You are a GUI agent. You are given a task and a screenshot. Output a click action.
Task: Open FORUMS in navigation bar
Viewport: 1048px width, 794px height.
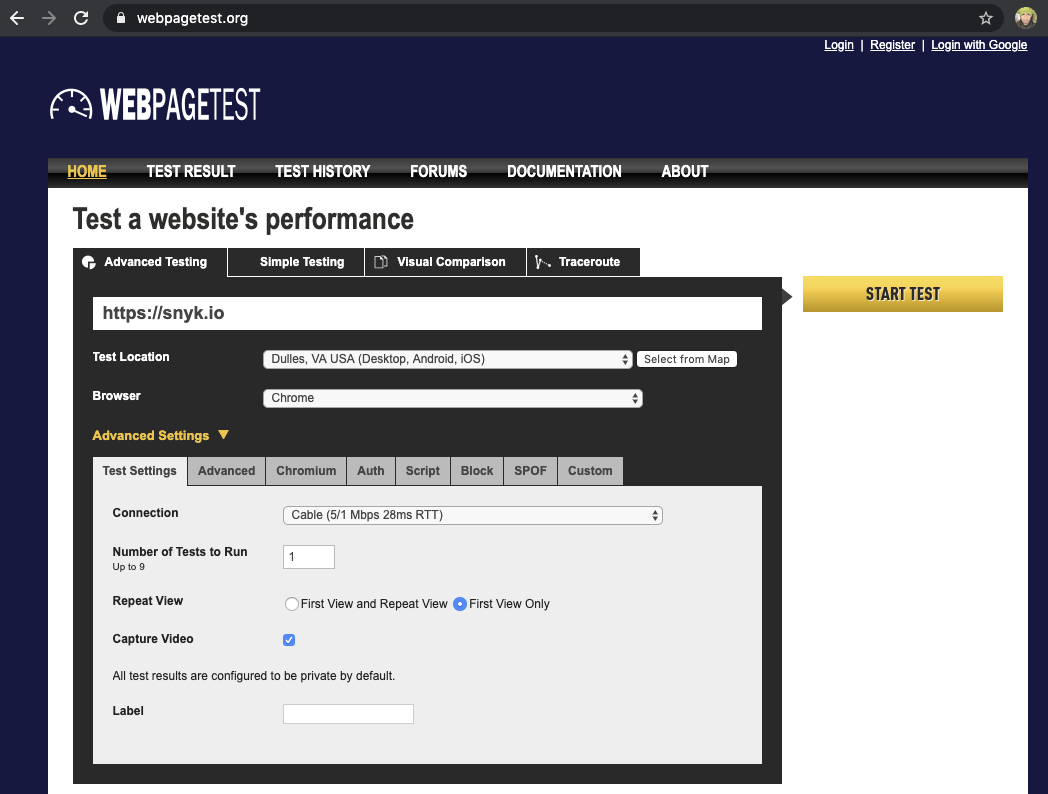pos(438,172)
